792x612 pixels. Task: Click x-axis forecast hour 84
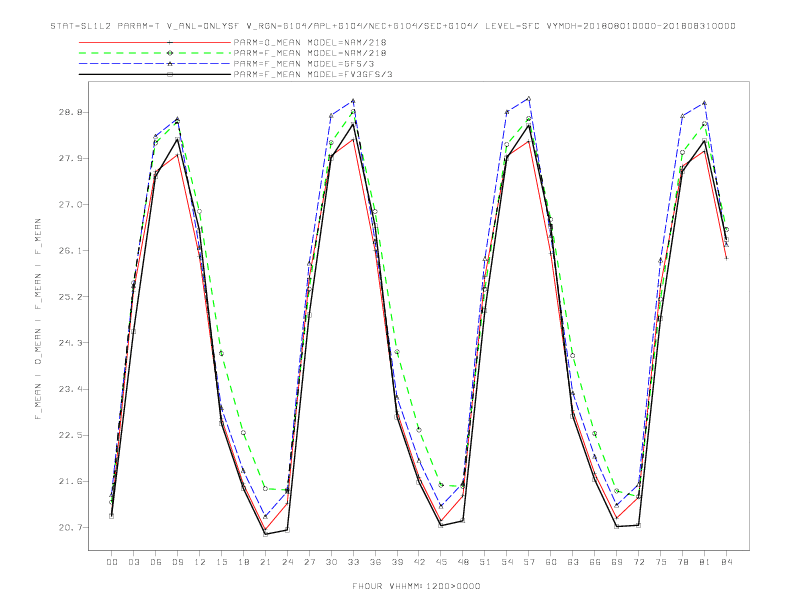click(727, 562)
